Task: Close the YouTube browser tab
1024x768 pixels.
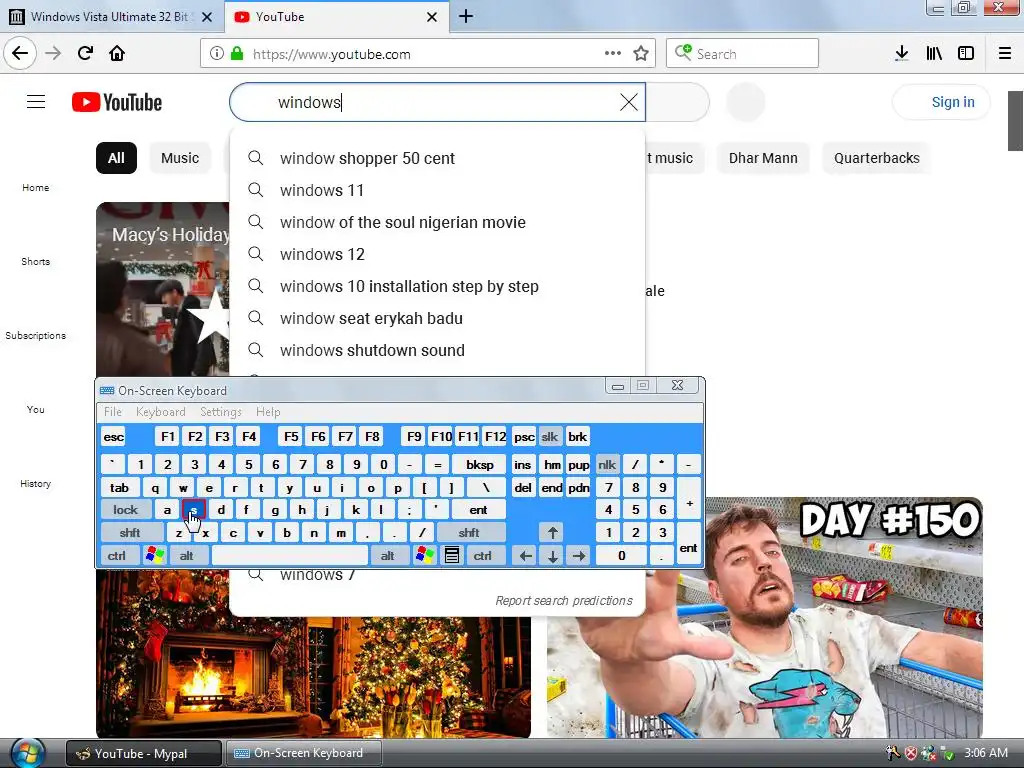Action: click(x=432, y=17)
